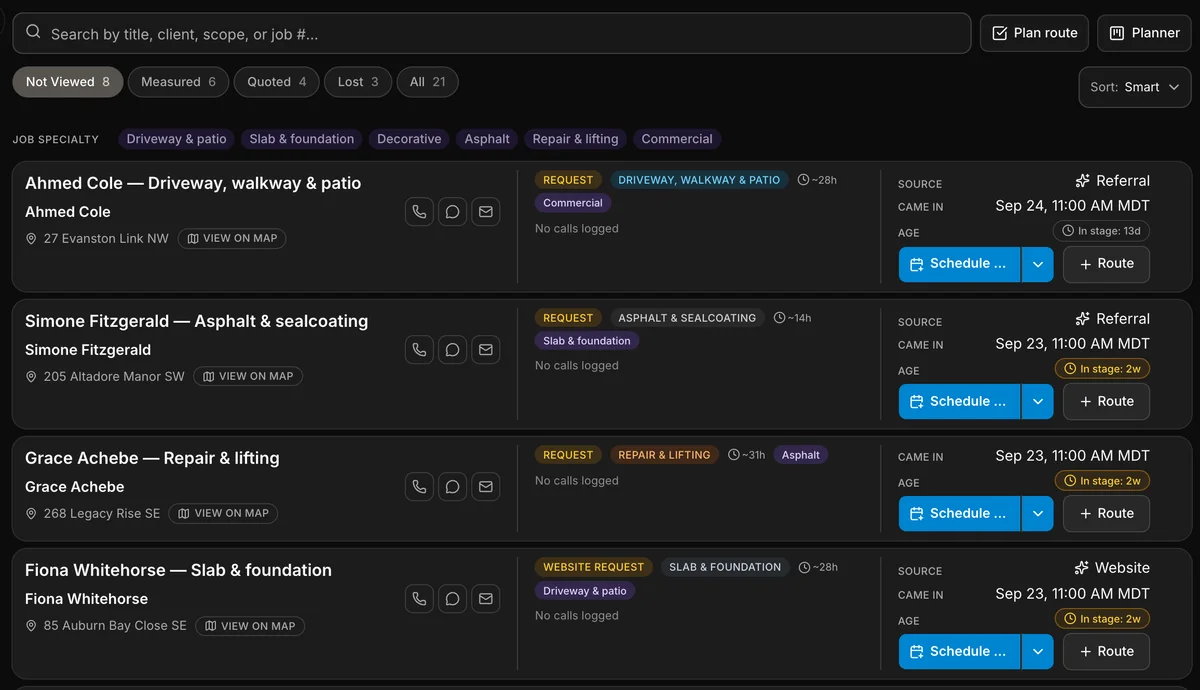Open chat message for Fiona Whitehorse
The width and height of the screenshot is (1200, 690).
pos(452,599)
